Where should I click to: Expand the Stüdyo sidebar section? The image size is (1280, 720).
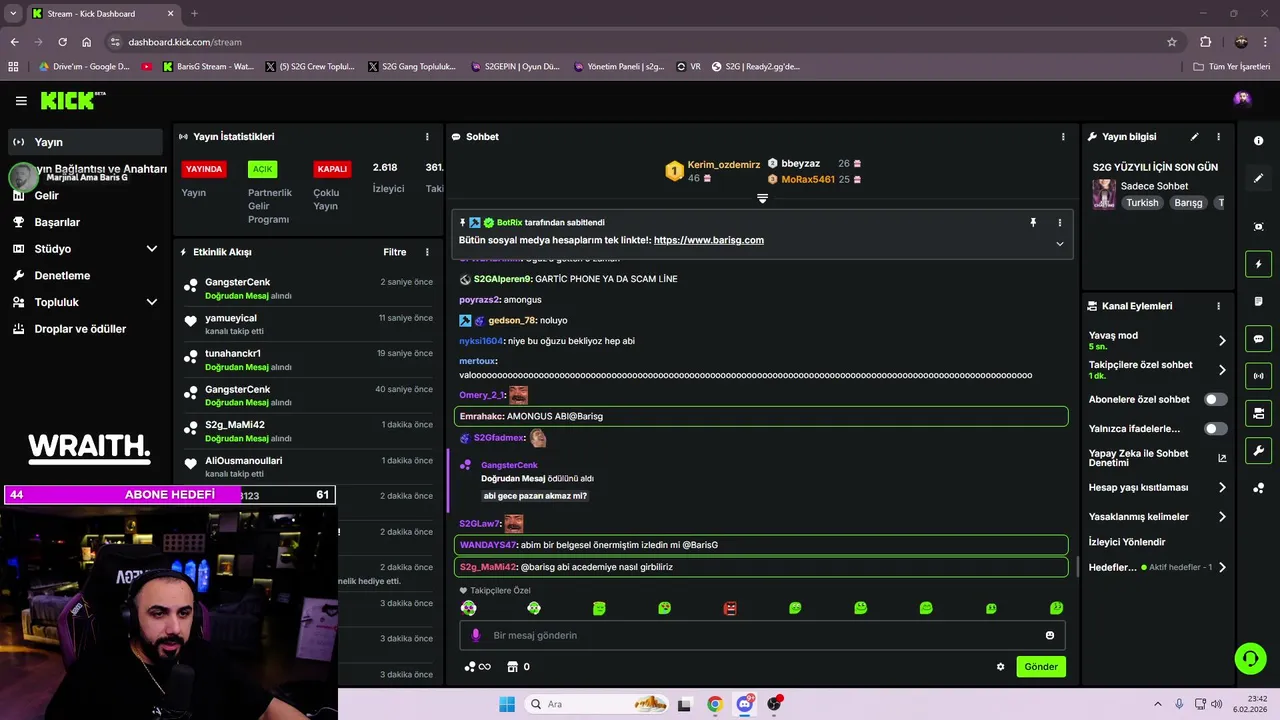(x=152, y=249)
